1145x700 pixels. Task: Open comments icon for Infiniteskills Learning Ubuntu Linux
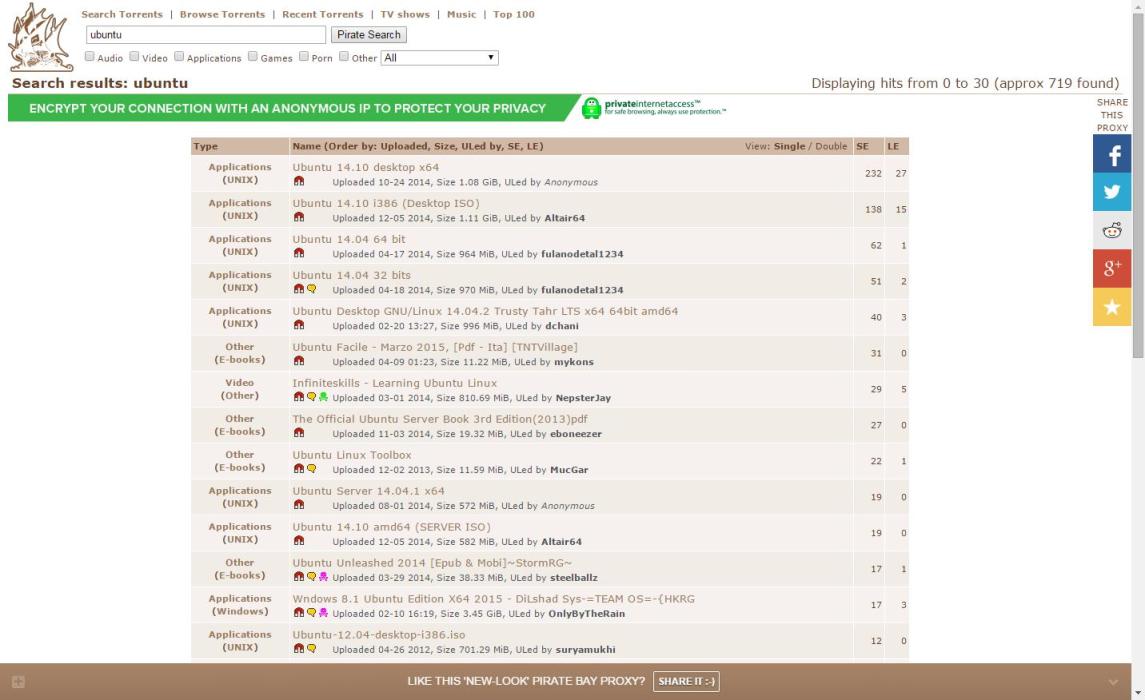(311, 397)
